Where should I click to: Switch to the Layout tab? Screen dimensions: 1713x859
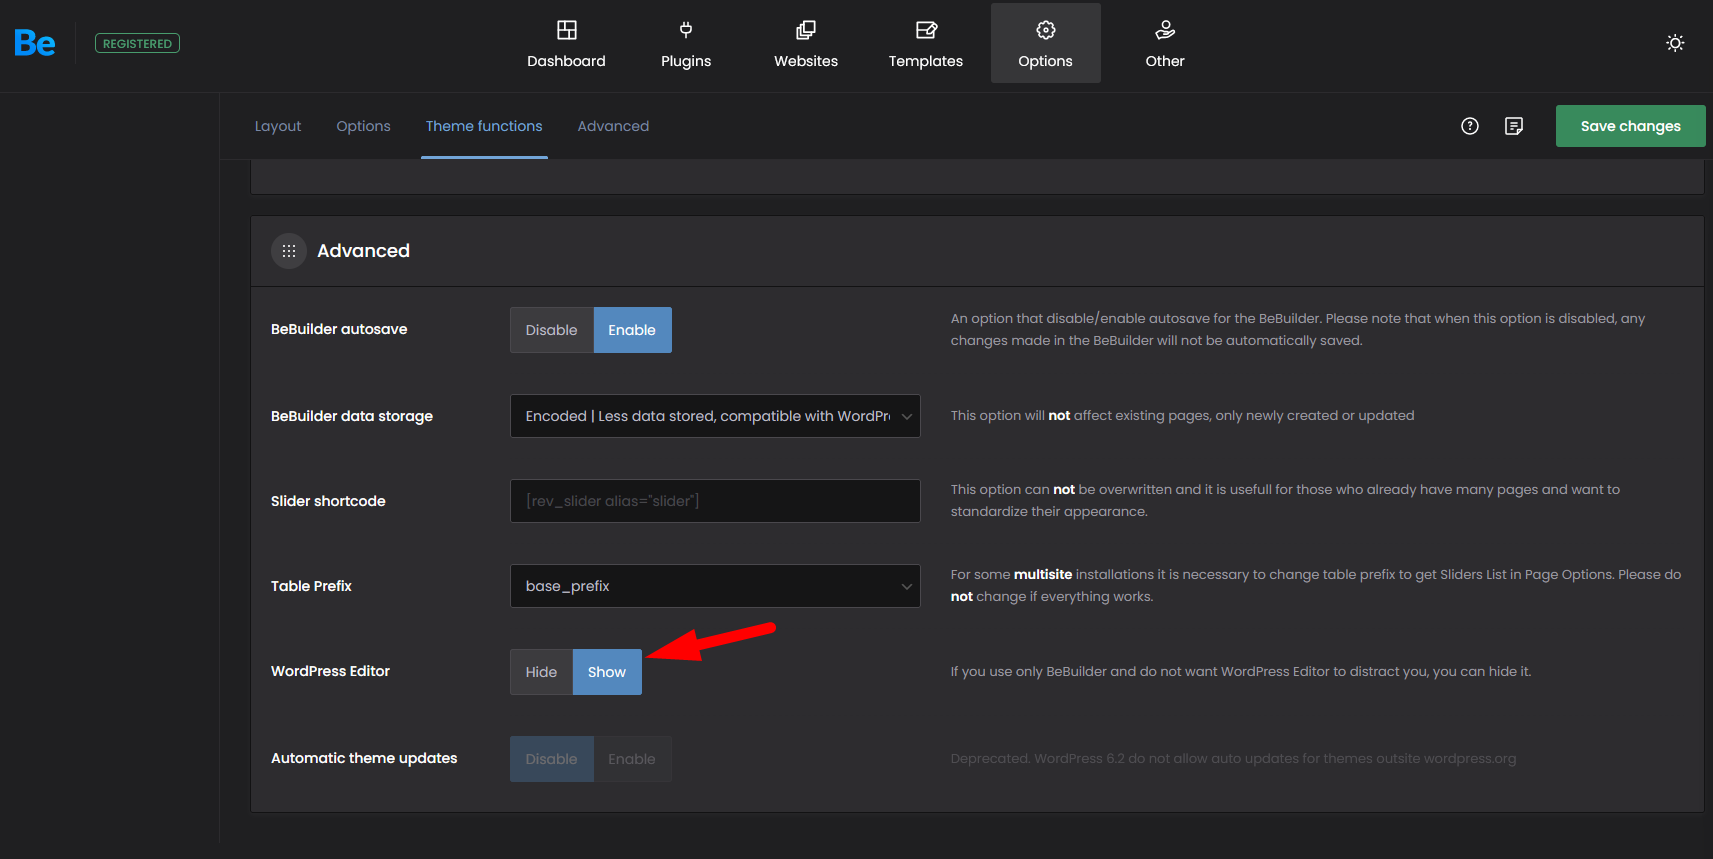point(278,126)
